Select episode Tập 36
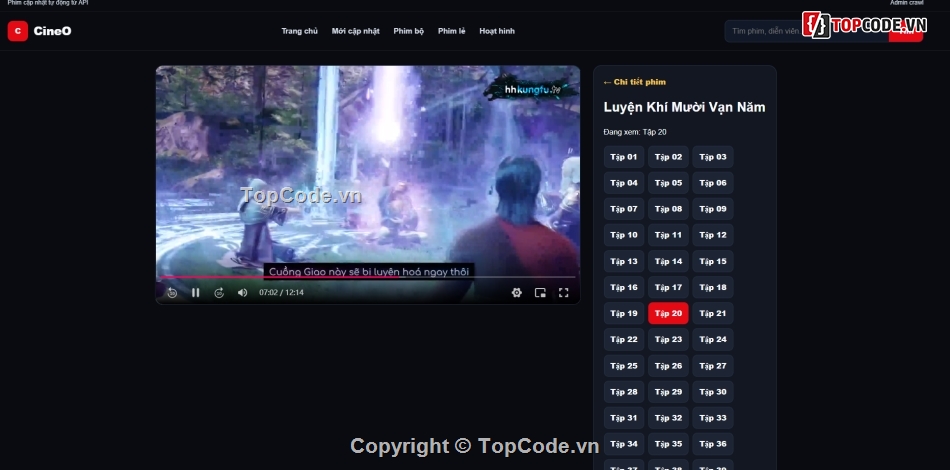Image resolution: width=950 pixels, height=470 pixels. [713, 444]
